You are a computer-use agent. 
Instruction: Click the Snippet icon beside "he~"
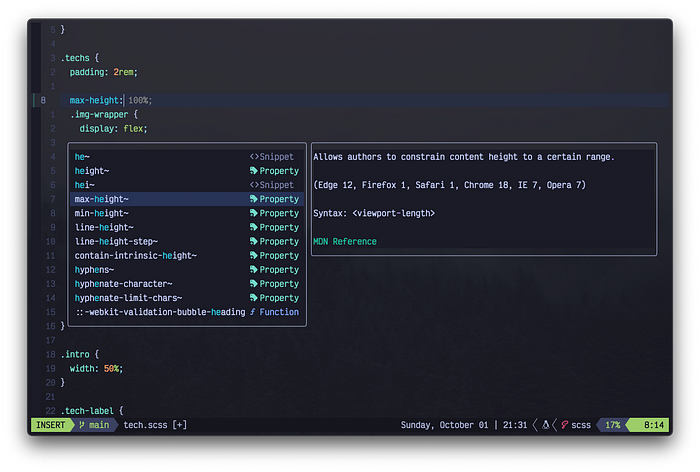[254, 157]
